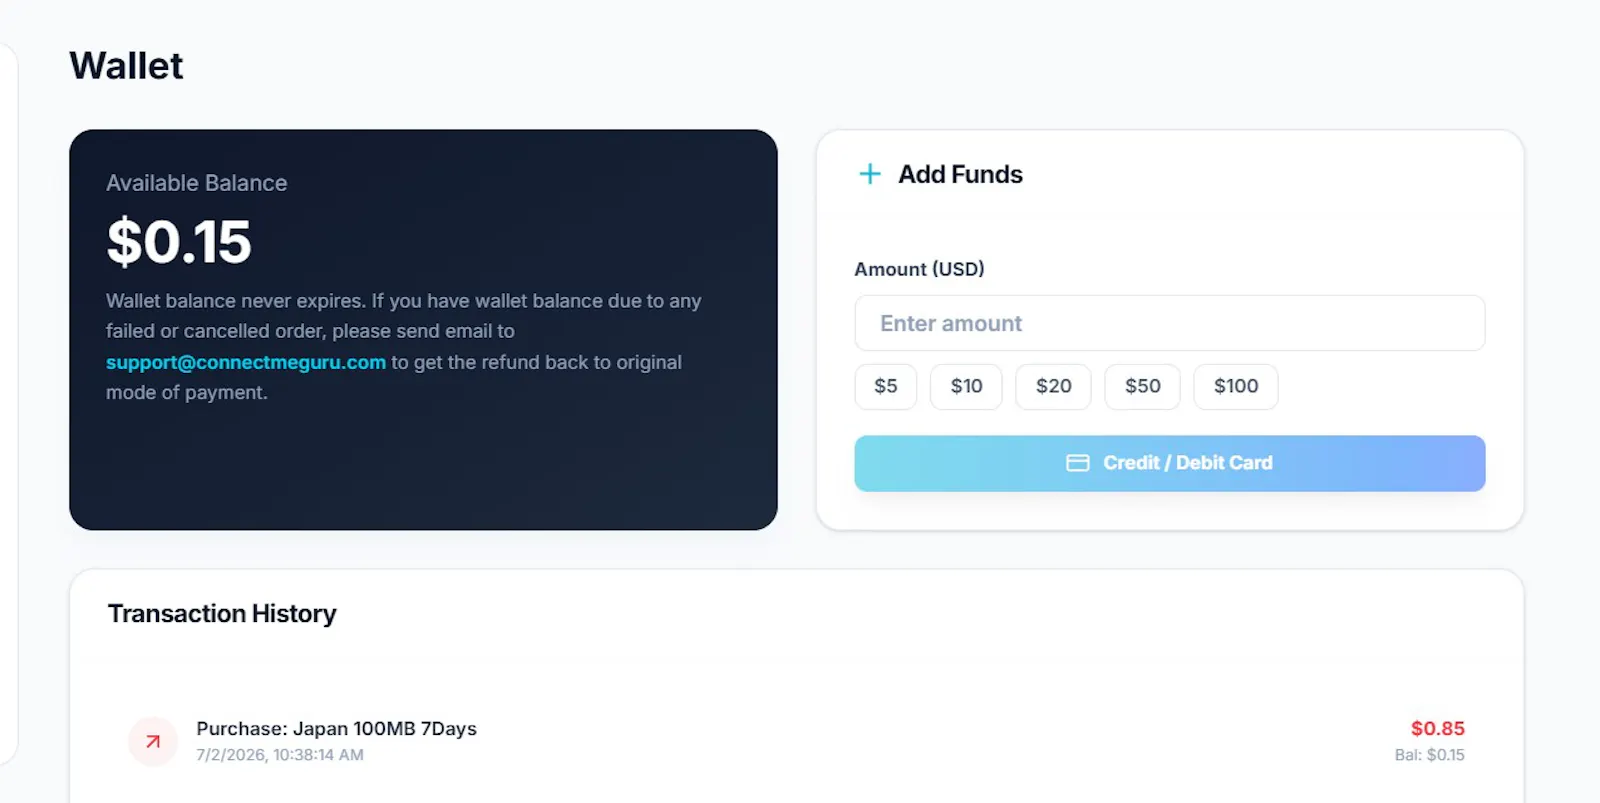Image resolution: width=1600 pixels, height=803 pixels.
Task: Click the Transaction History heading
Action: tap(222, 613)
